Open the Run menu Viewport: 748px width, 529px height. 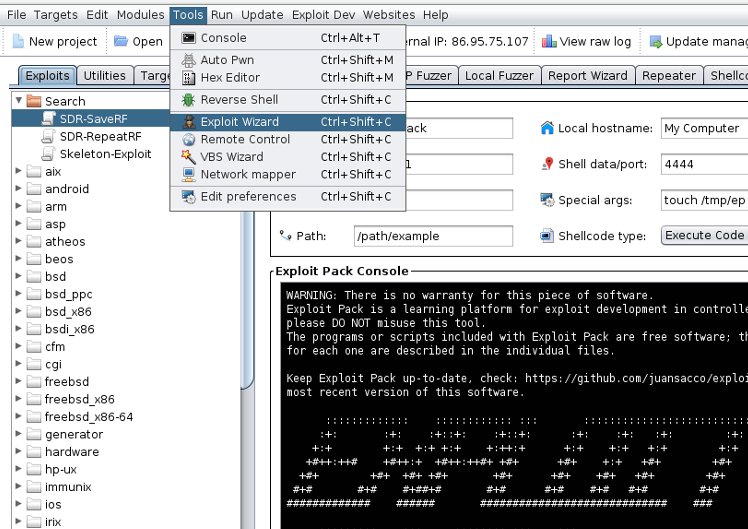point(222,15)
